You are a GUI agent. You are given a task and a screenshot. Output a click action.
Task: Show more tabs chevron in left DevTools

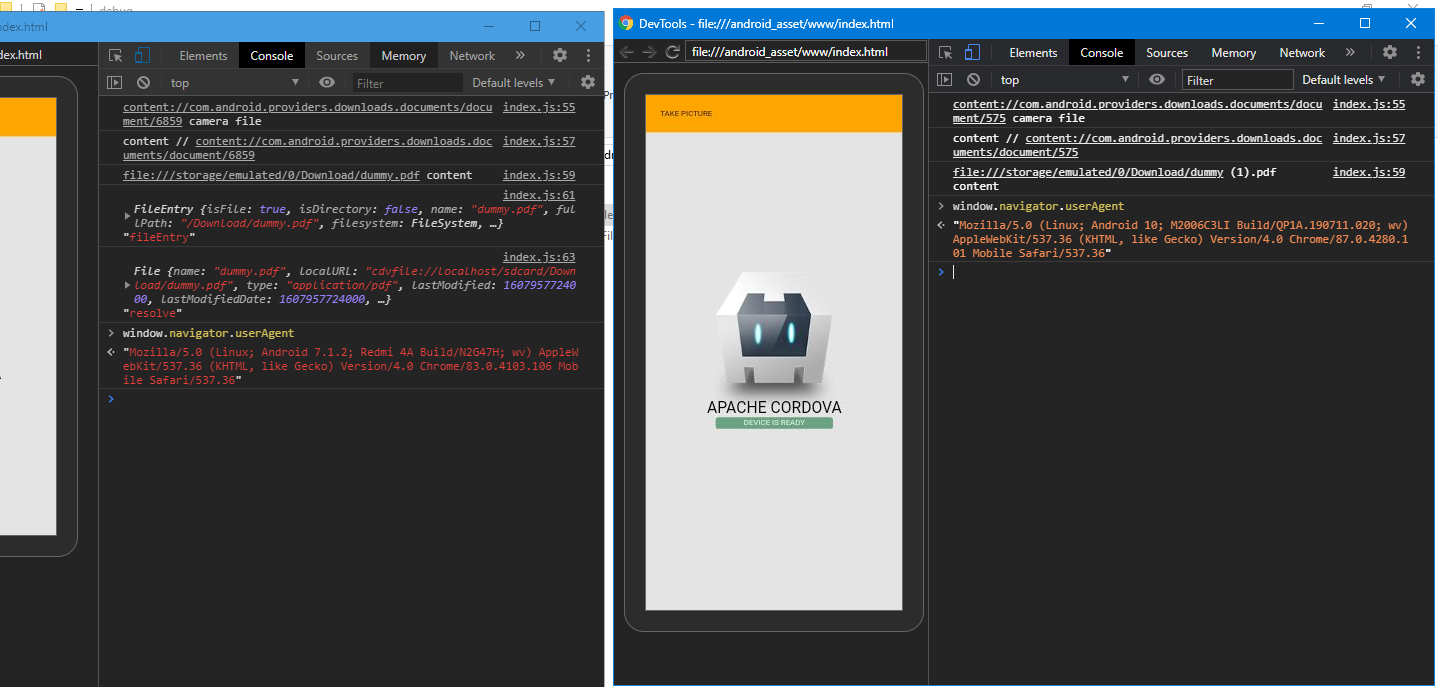[520, 56]
